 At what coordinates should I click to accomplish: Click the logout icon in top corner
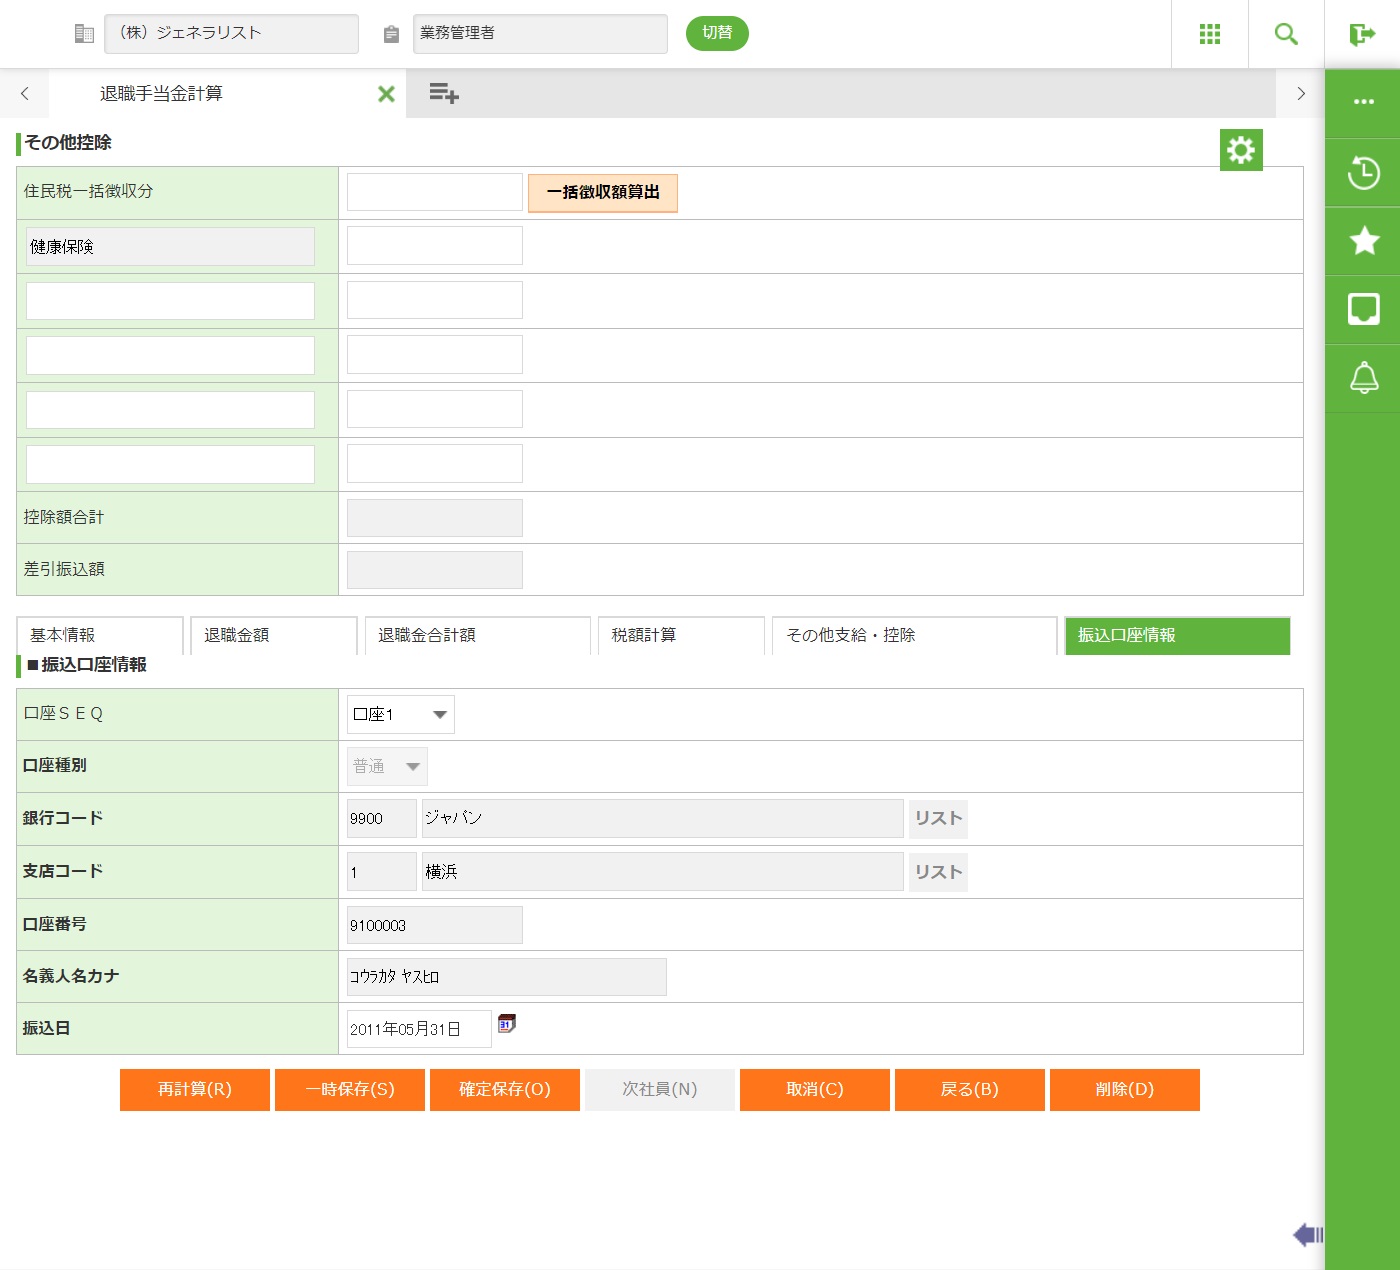(1362, 35)
